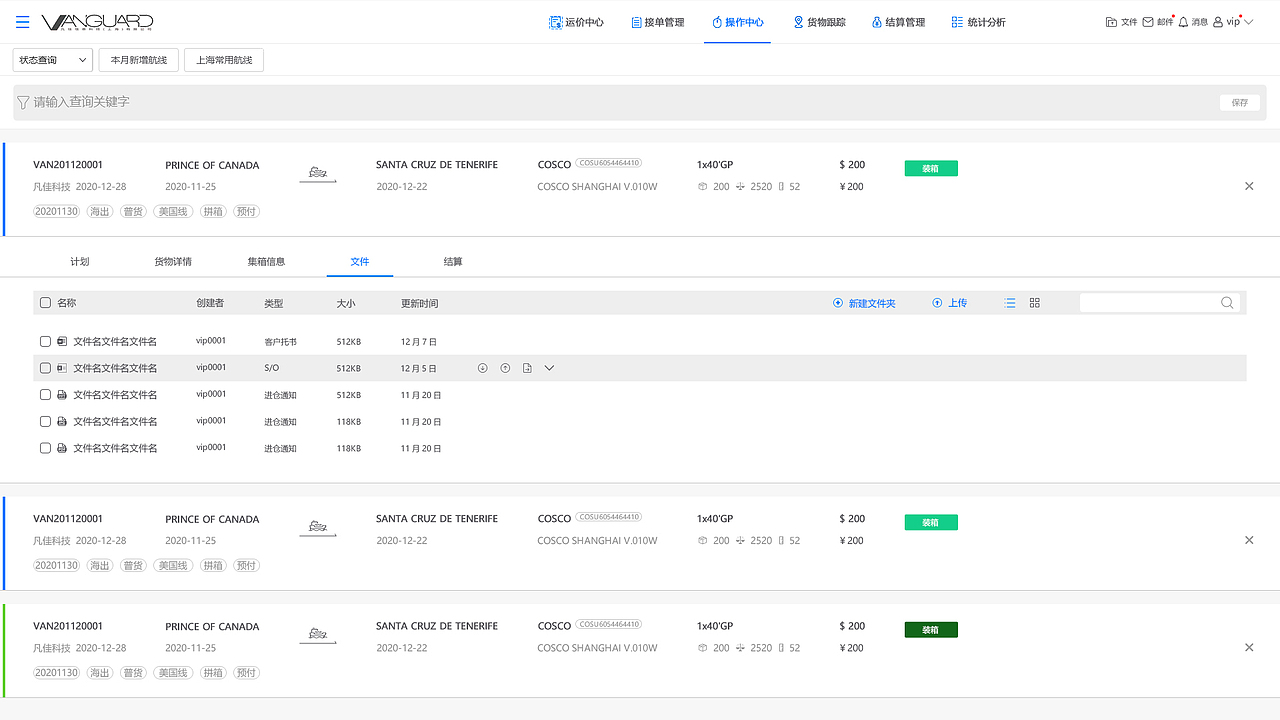This screenshot has height=720, width=1280.
Task: Click the dark green 装箱 status badge
Action: coord(931,630)
